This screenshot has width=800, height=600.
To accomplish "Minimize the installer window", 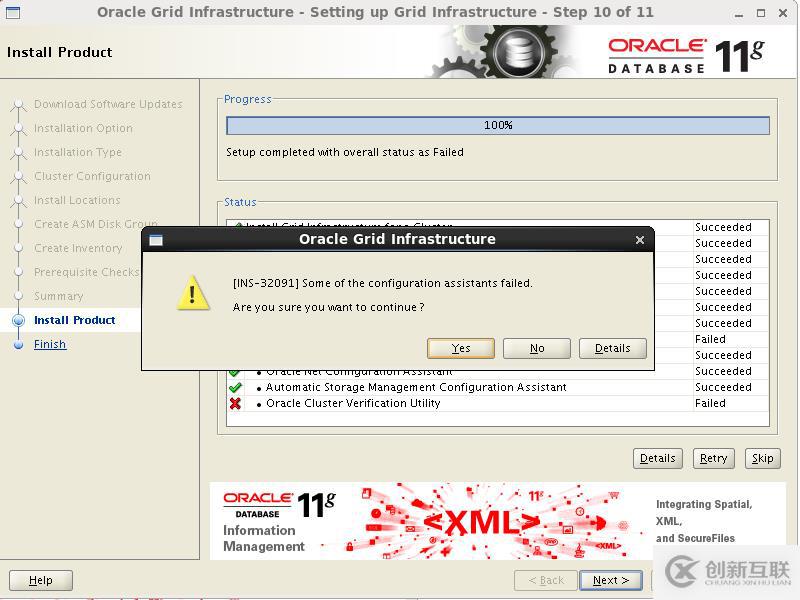I will tap(739, 14).
